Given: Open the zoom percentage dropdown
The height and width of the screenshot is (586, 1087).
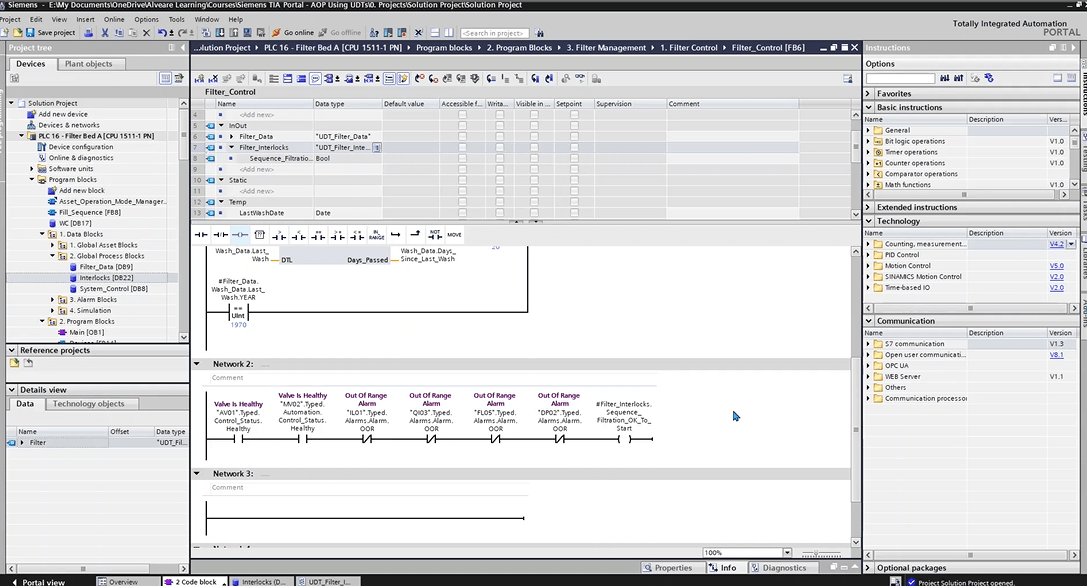Looking at the screenshot, I should tap(787, 553).
